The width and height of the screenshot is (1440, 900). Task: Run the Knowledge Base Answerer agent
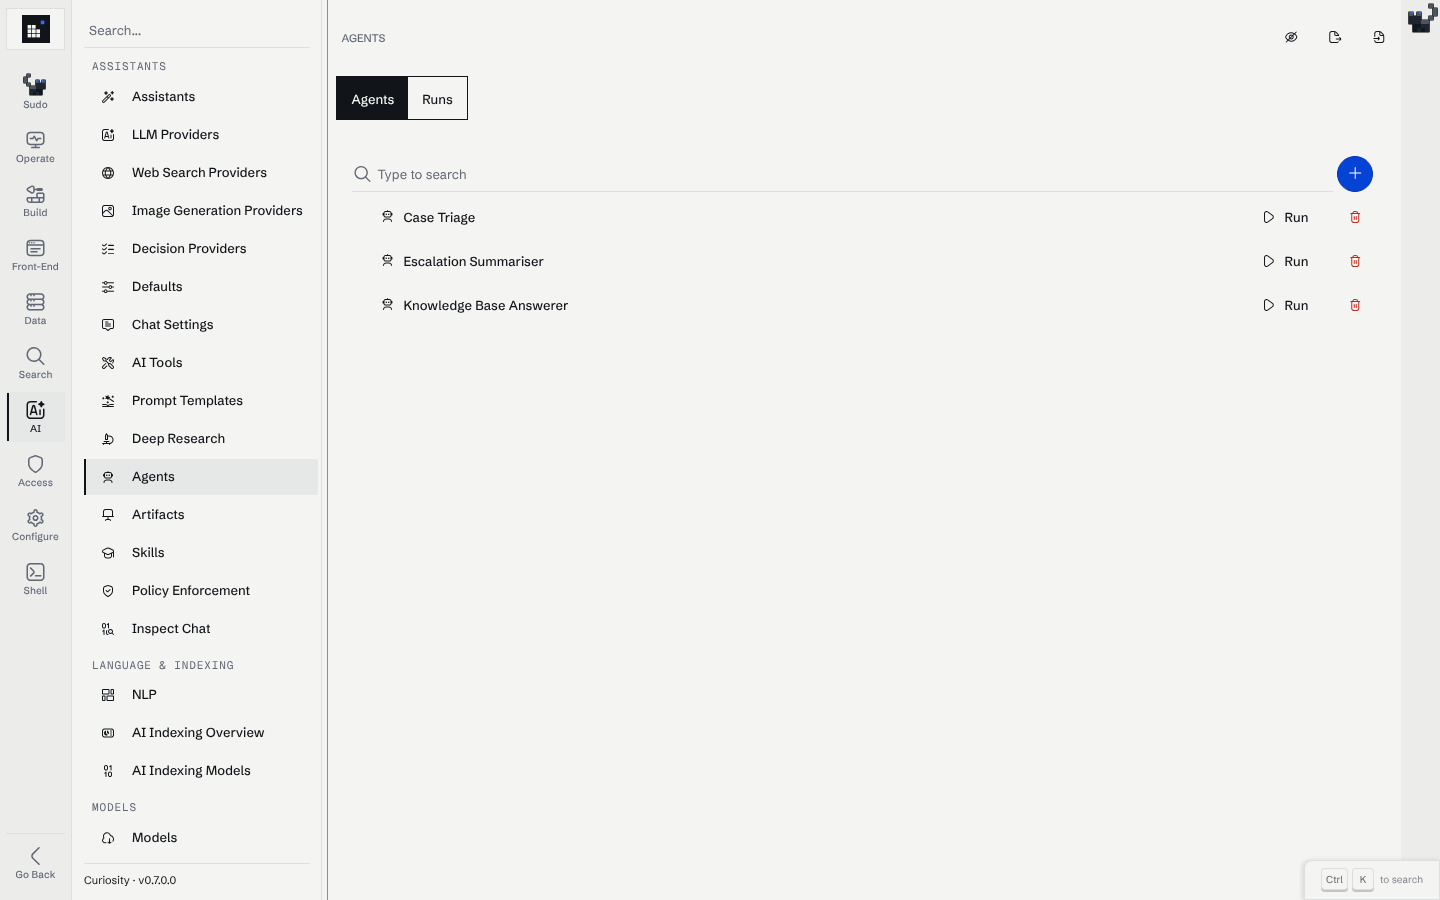click(1286, 305)
